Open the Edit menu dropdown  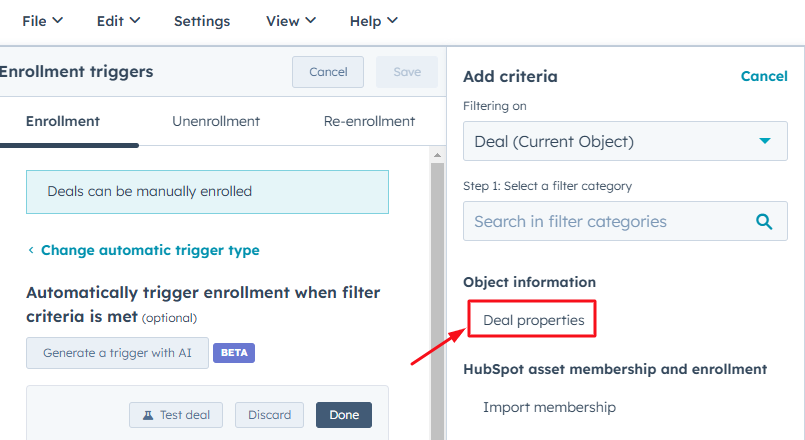coord(118,20)
